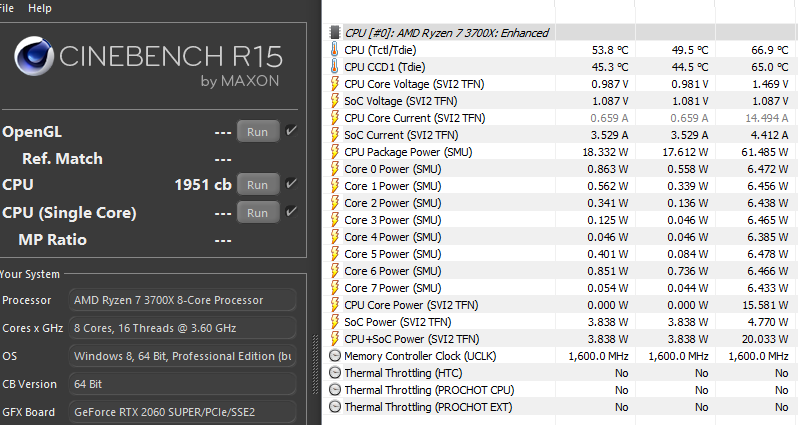Select the CPU Core Power (SVI2 TFN) label
The height and width of the screenshot is (425, 798).
(x=411, y=305)
